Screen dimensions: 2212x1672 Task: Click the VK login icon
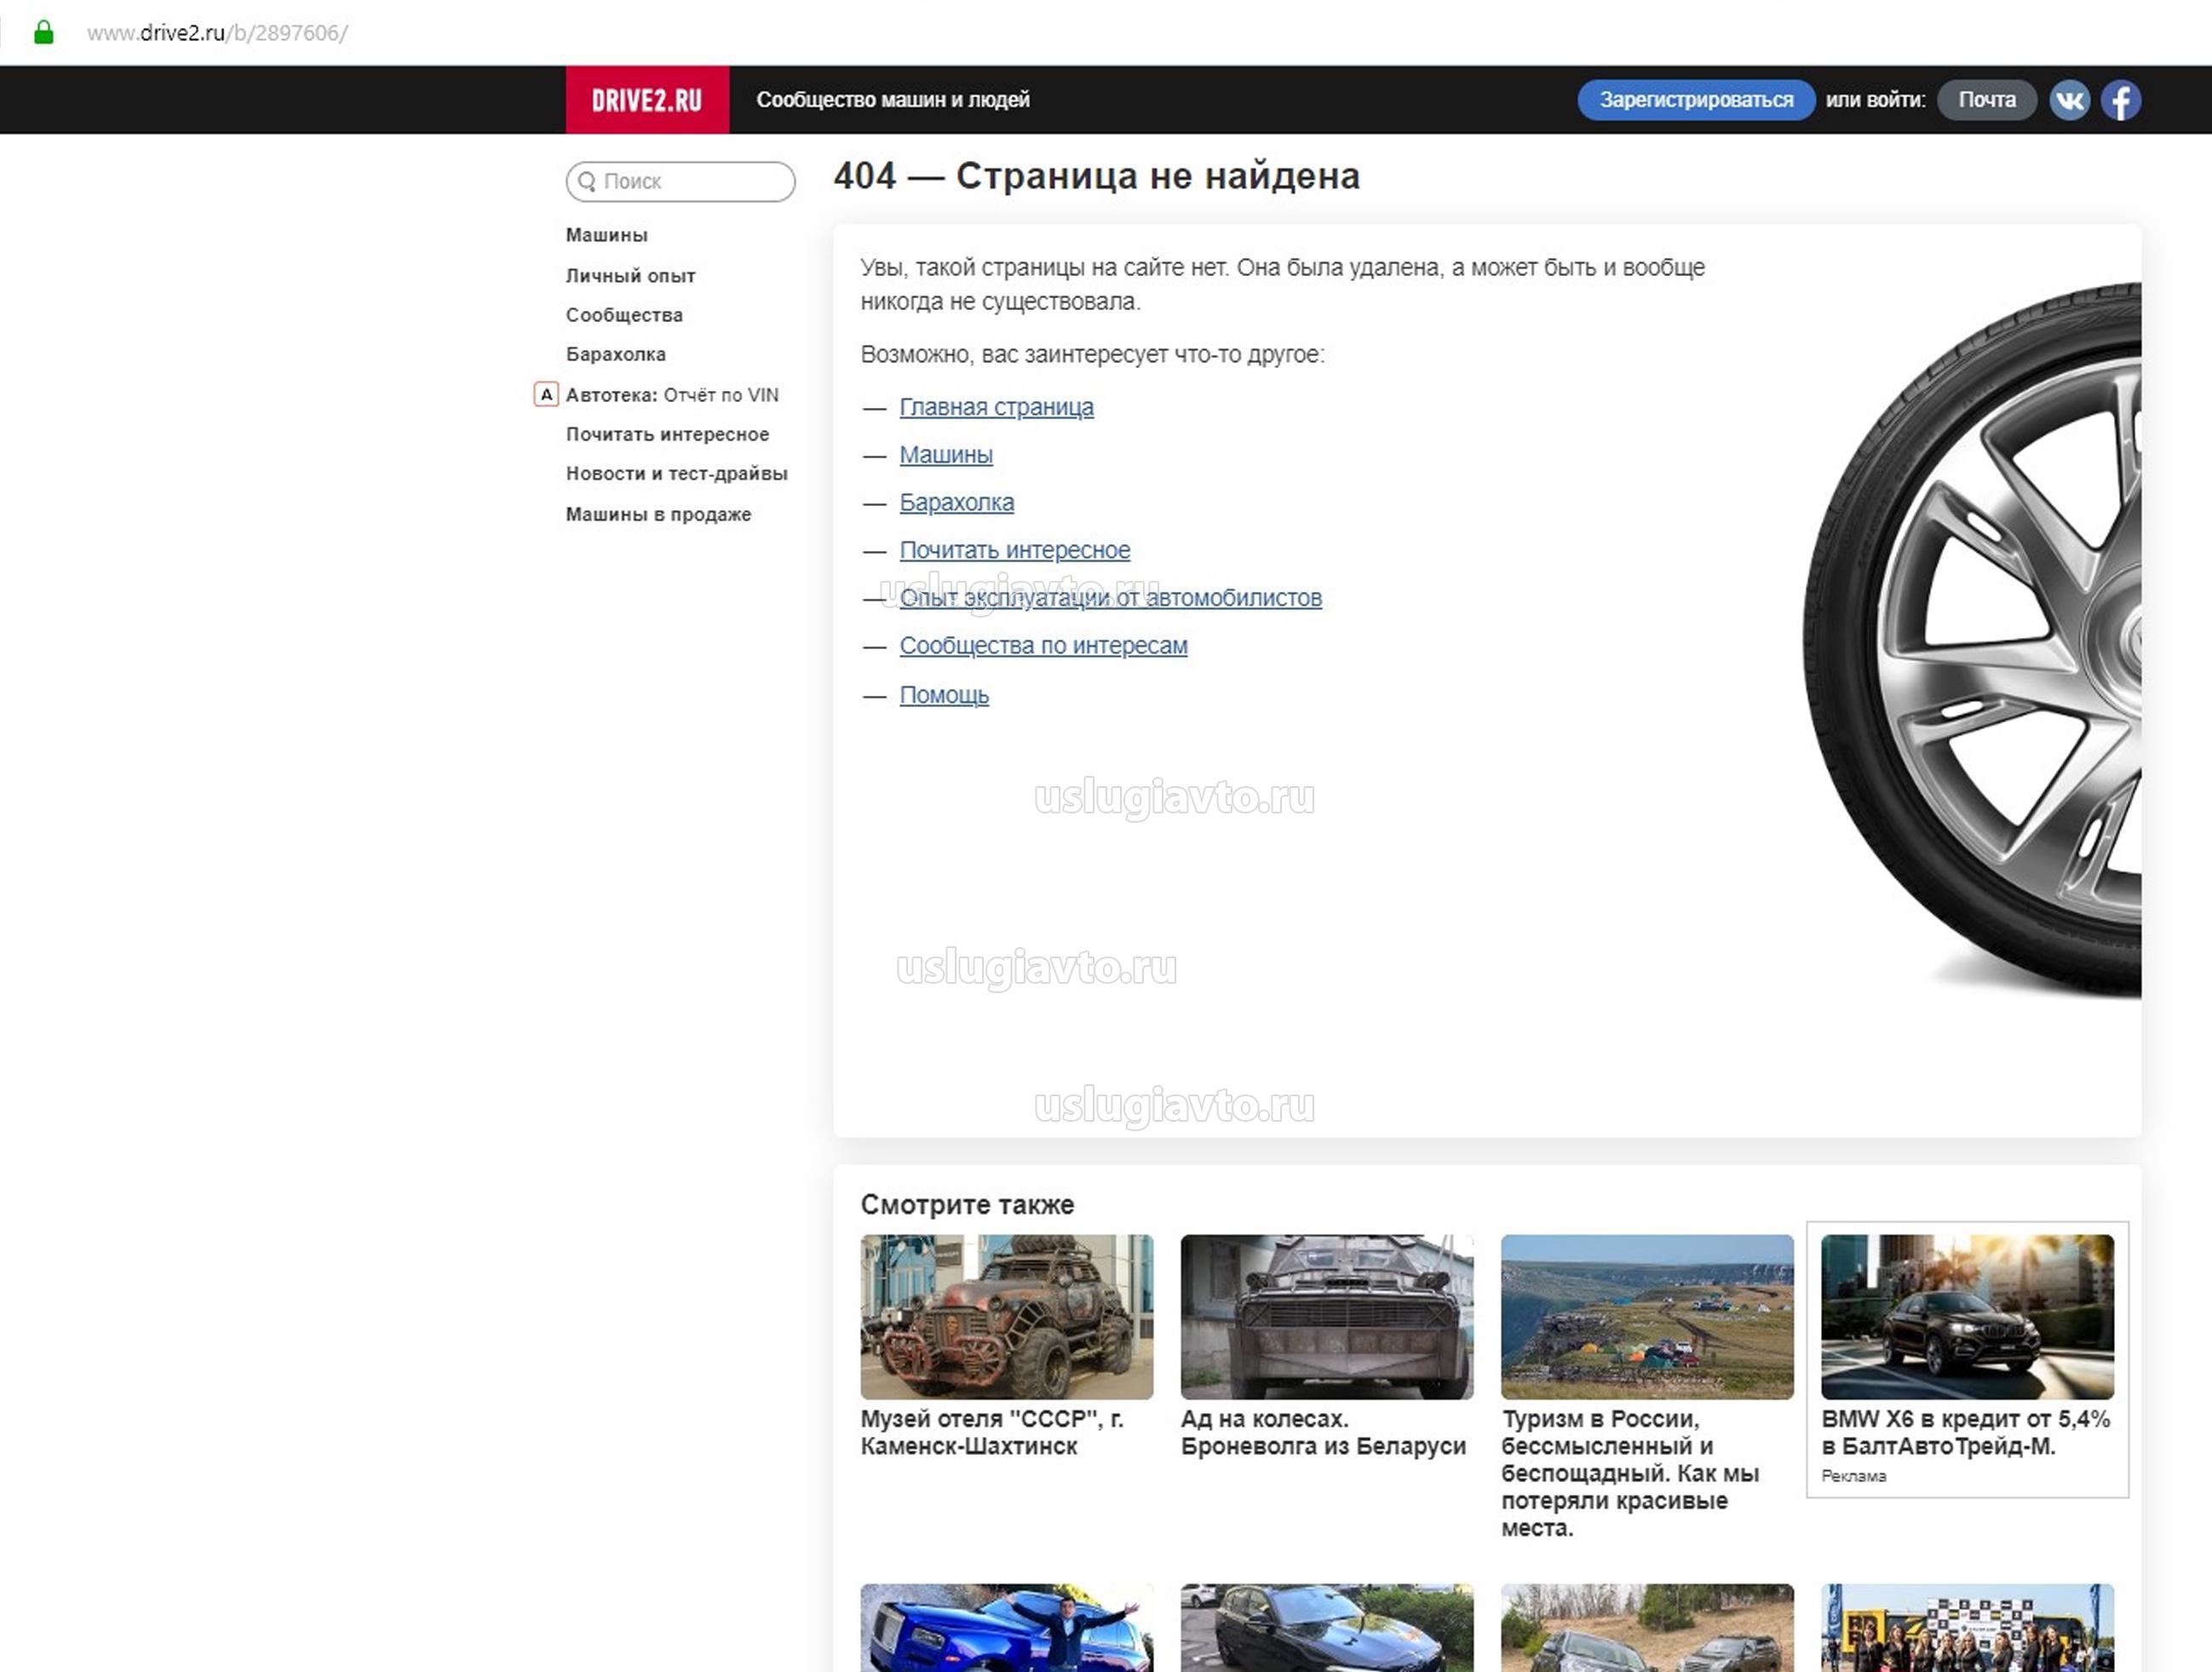tap(2069, 100)
